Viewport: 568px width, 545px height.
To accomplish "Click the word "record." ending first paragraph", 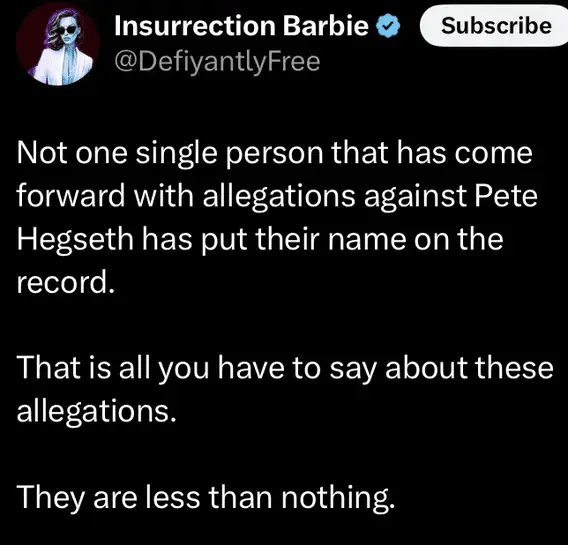I will tap(66, 283).
